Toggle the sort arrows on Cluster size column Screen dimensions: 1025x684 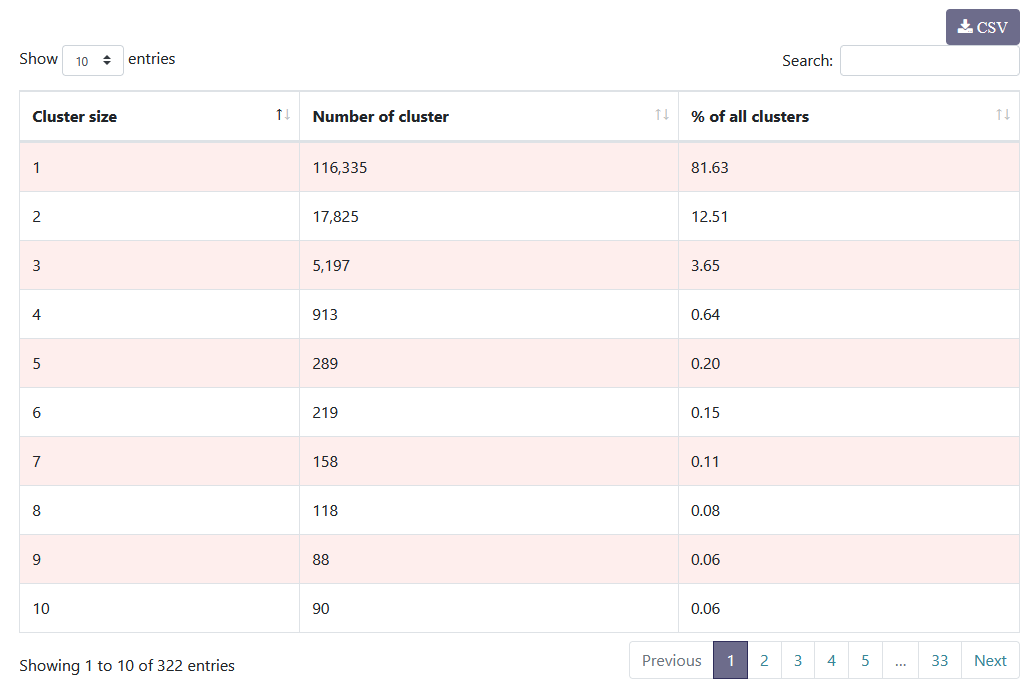(283, 115)
